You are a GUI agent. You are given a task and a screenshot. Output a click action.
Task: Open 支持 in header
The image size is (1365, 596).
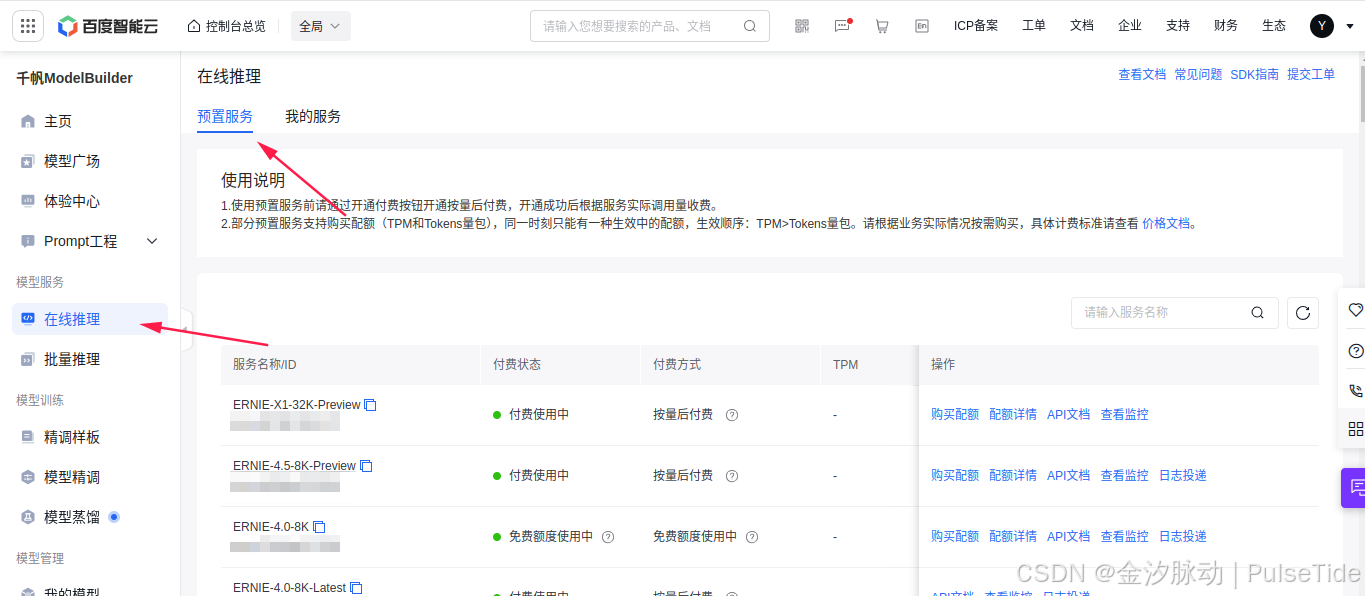click(x=1178, y=26)
